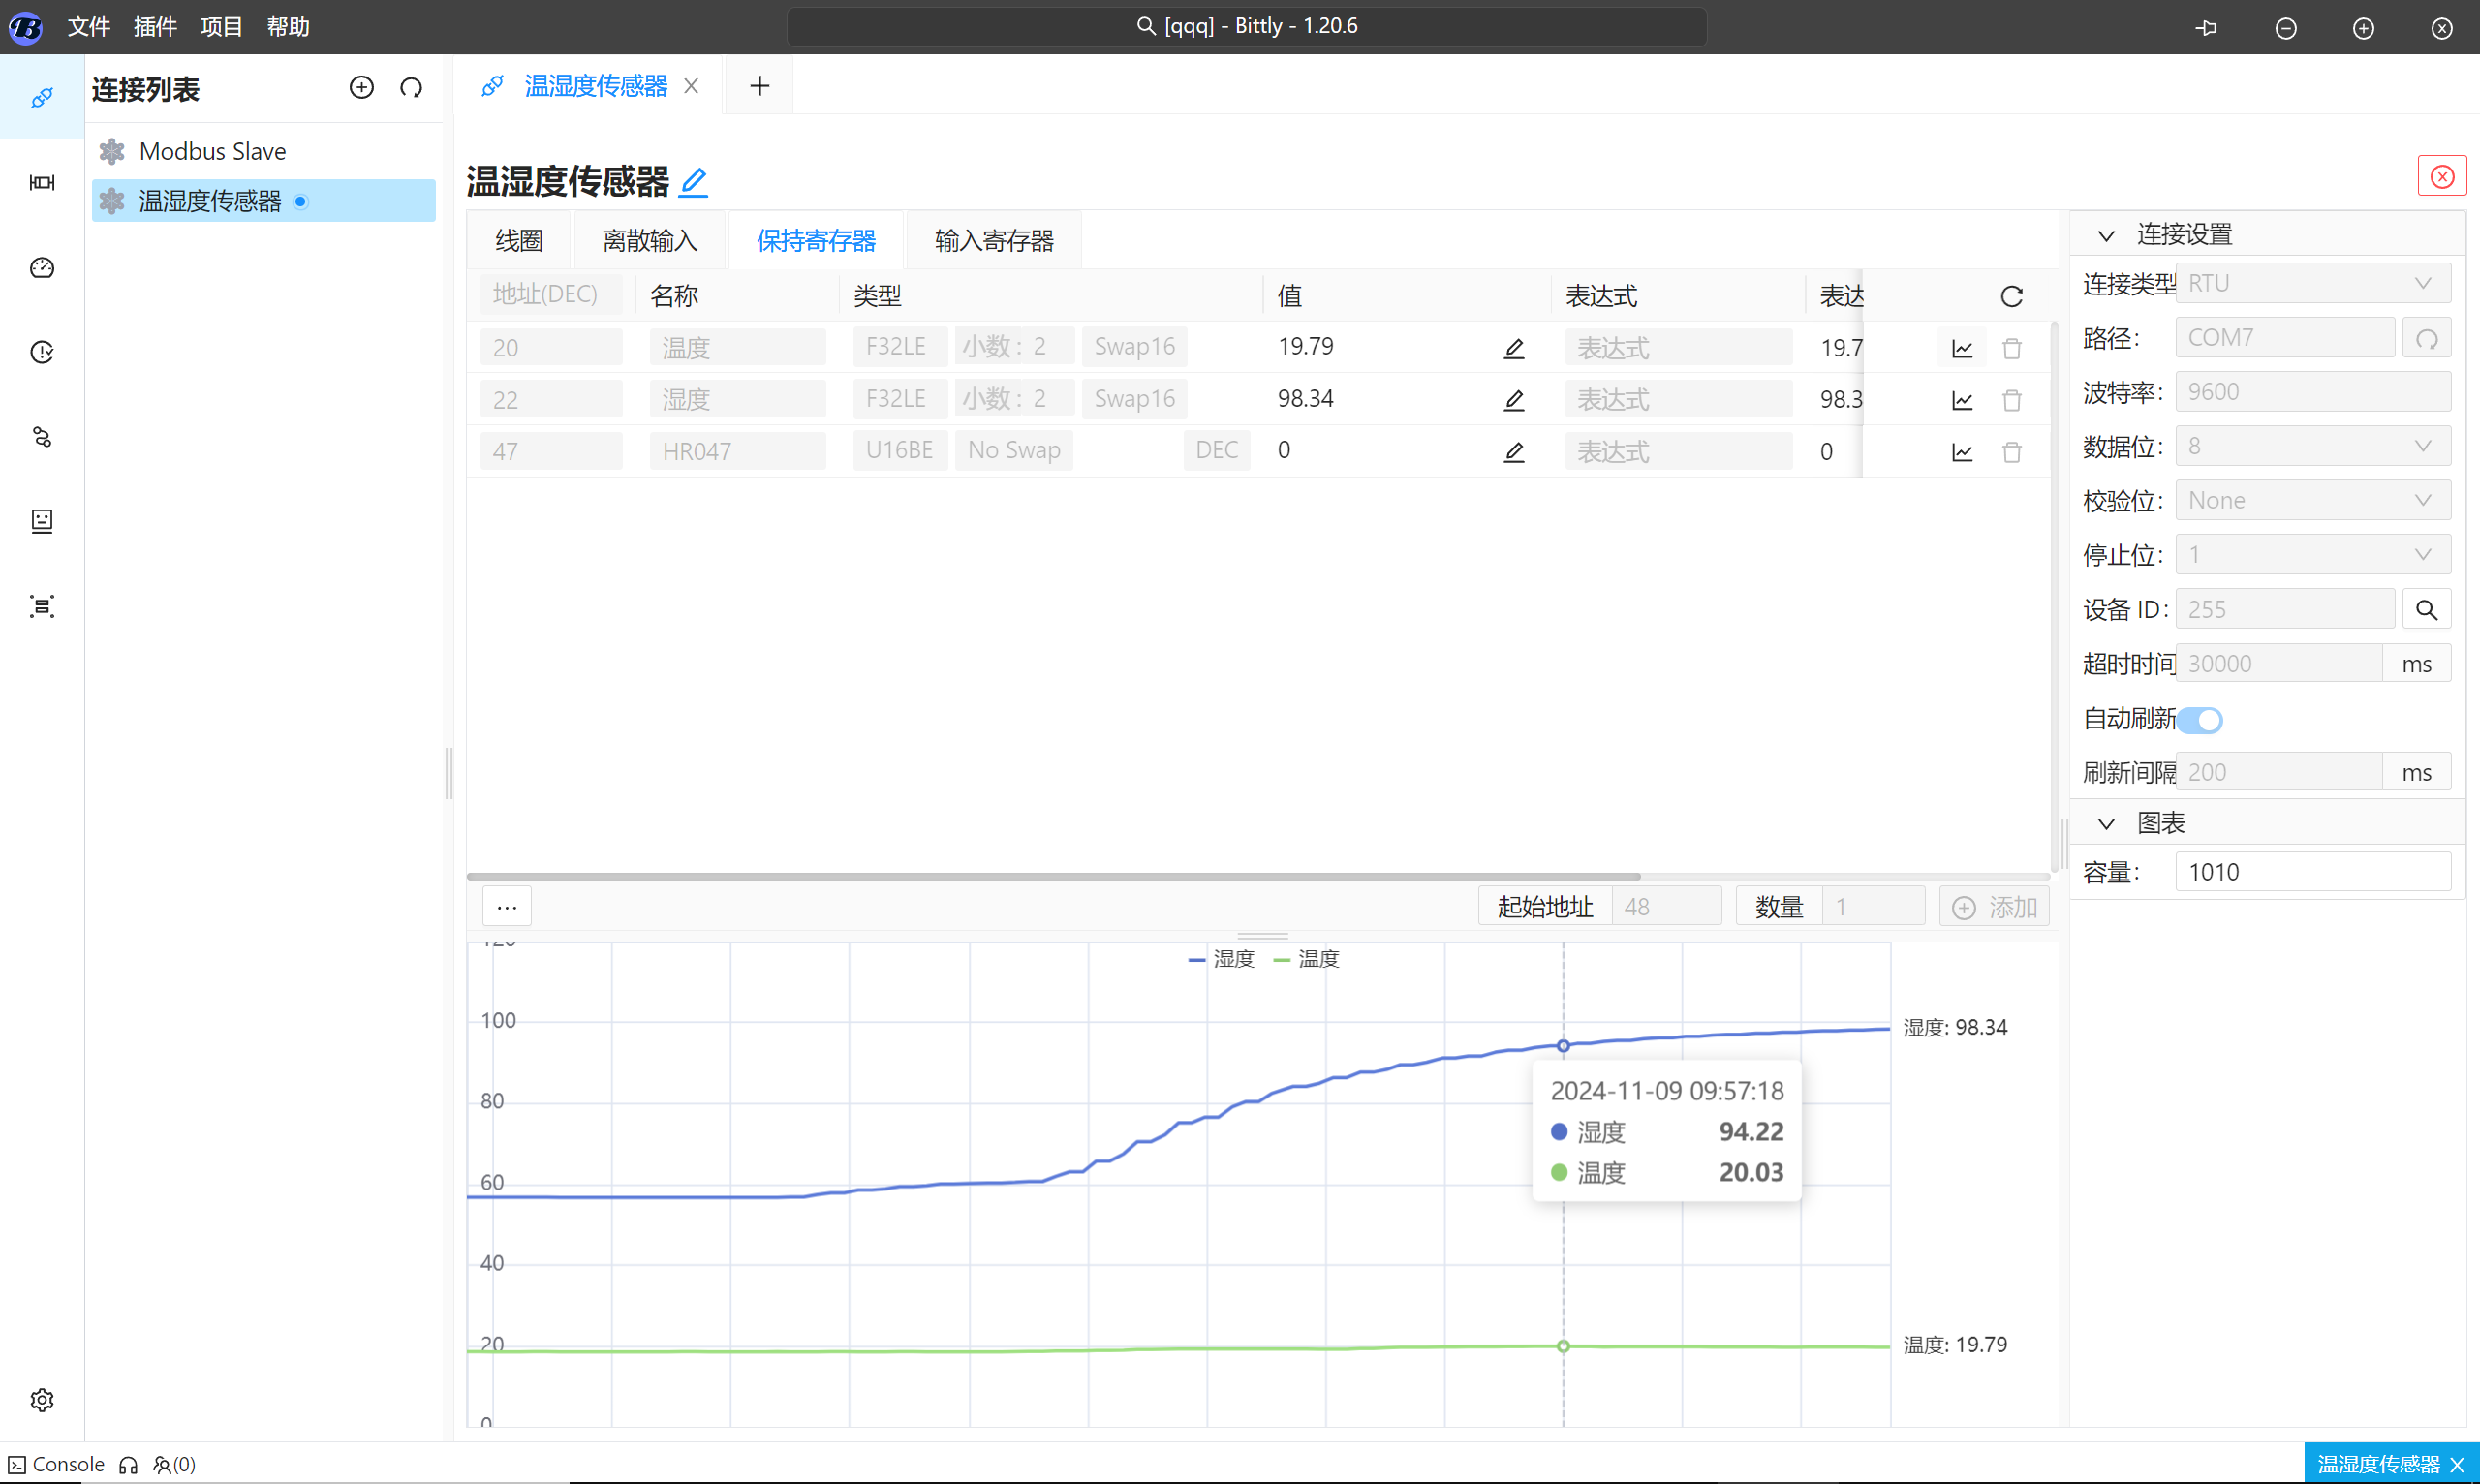The image size is (2480, 1484).
Task: Open the 停止位 dropdown showing 1
Action: 2313,555
